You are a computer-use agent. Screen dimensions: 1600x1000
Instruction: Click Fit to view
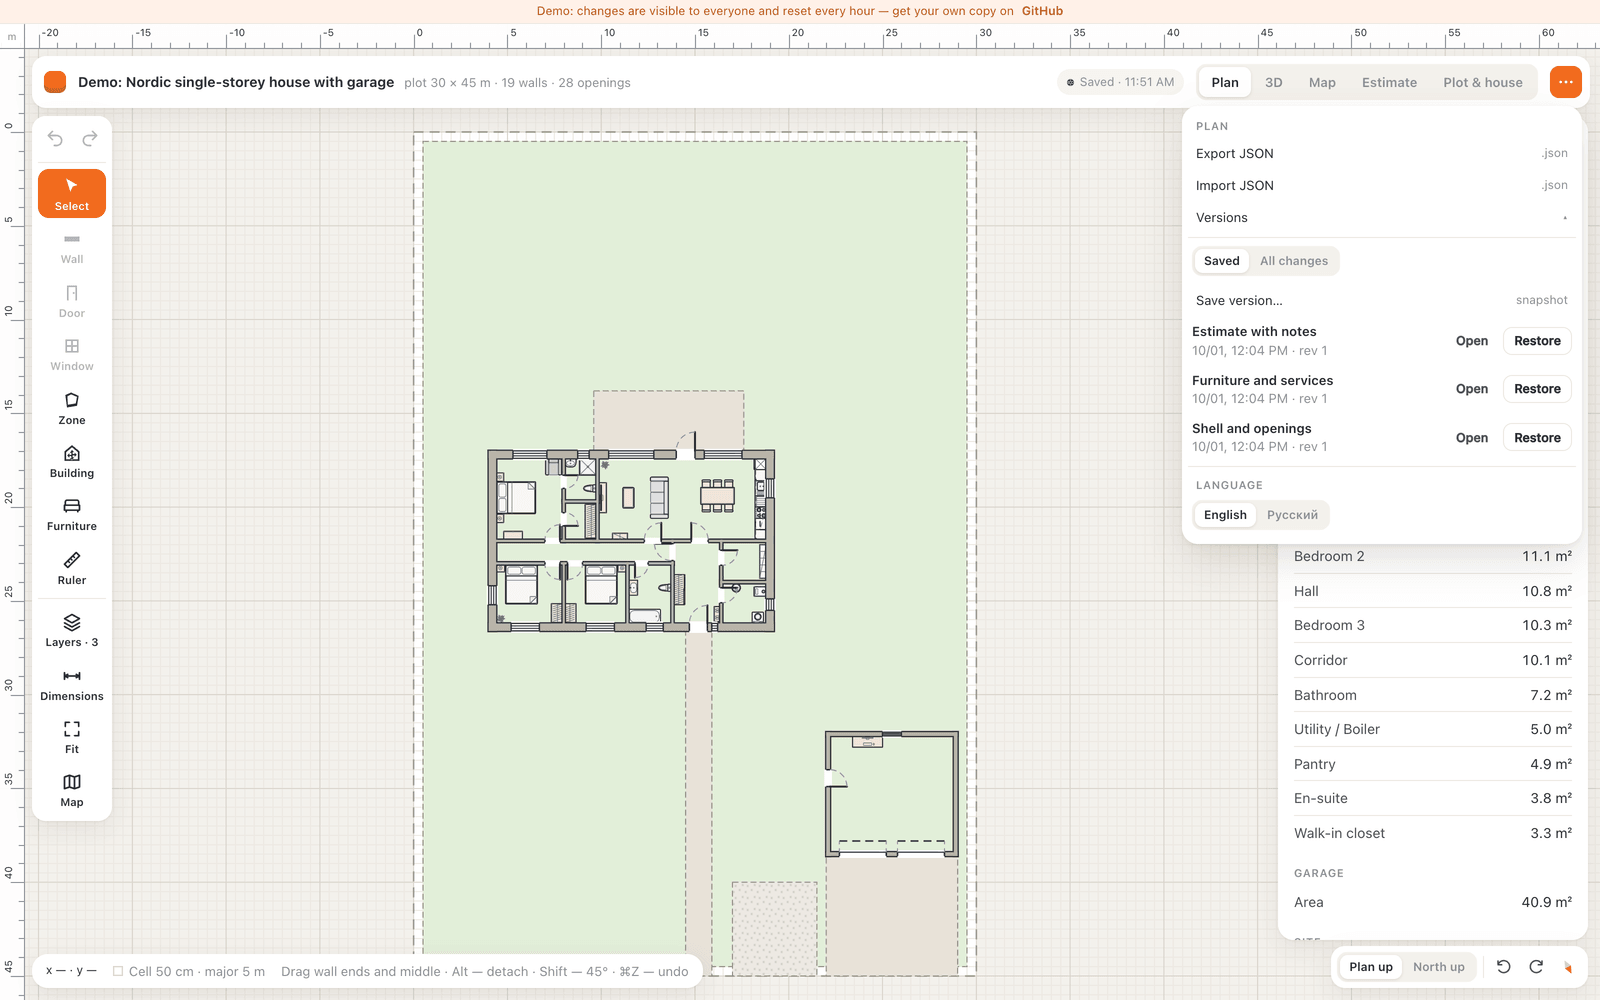point(72,737)
